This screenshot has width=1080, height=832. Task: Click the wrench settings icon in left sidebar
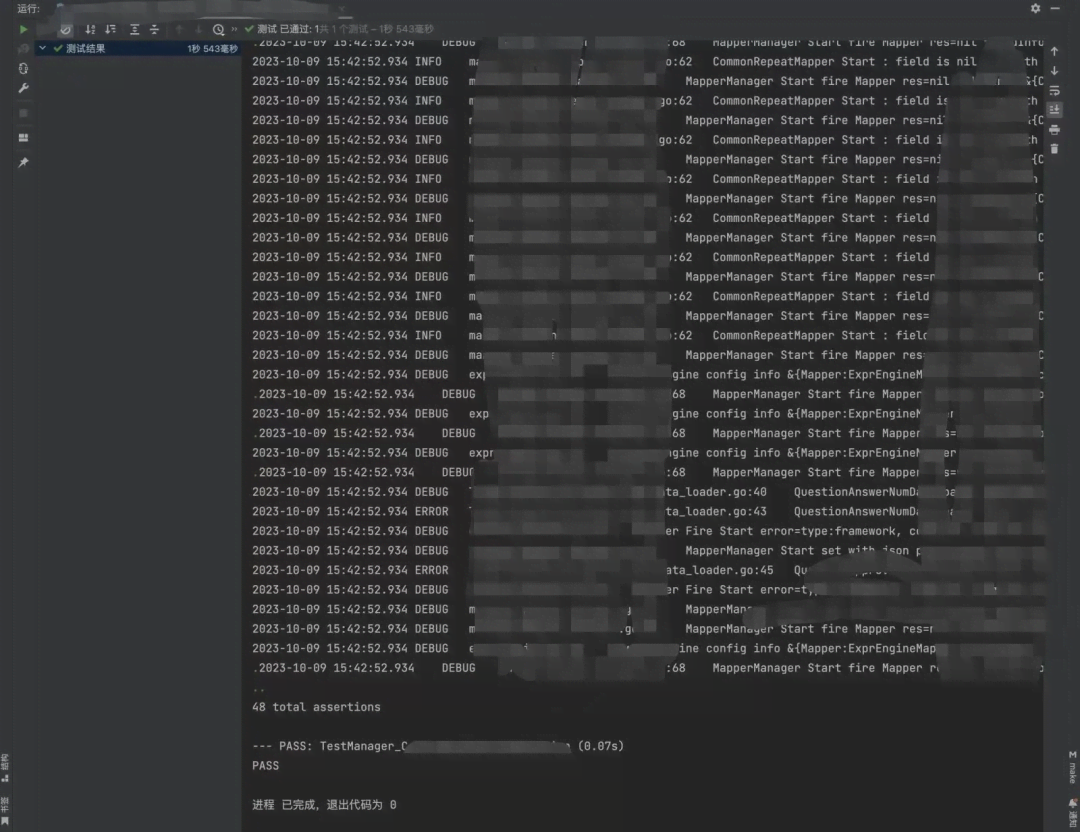point(23,88)
